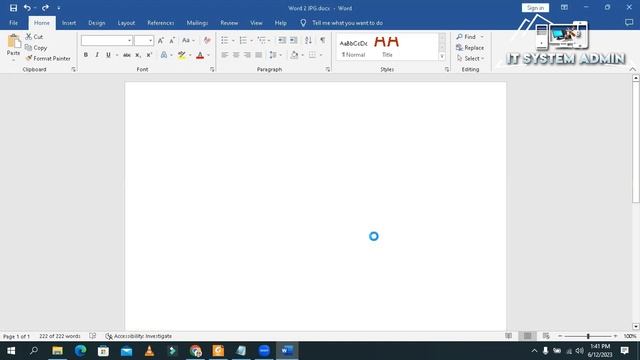Screen dimensions: 640x360
Task: Switch to the Design tab
Action: (97, 23)
